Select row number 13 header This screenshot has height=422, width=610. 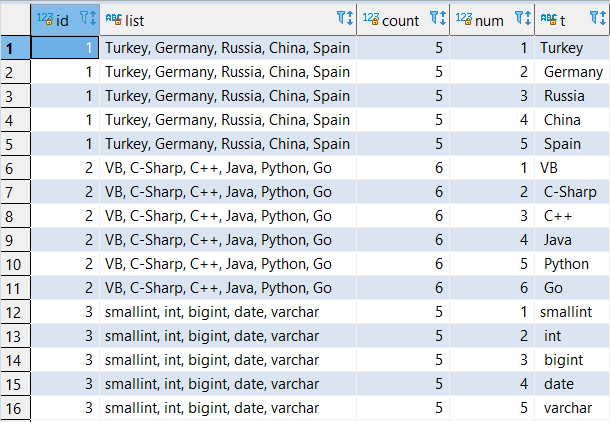pyautogui.click(x=15, y=336)
